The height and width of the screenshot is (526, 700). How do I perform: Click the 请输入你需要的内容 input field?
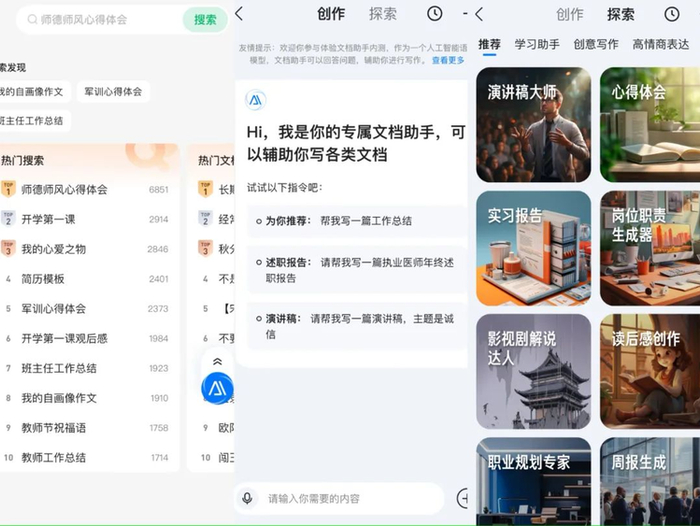coord(339,498)
